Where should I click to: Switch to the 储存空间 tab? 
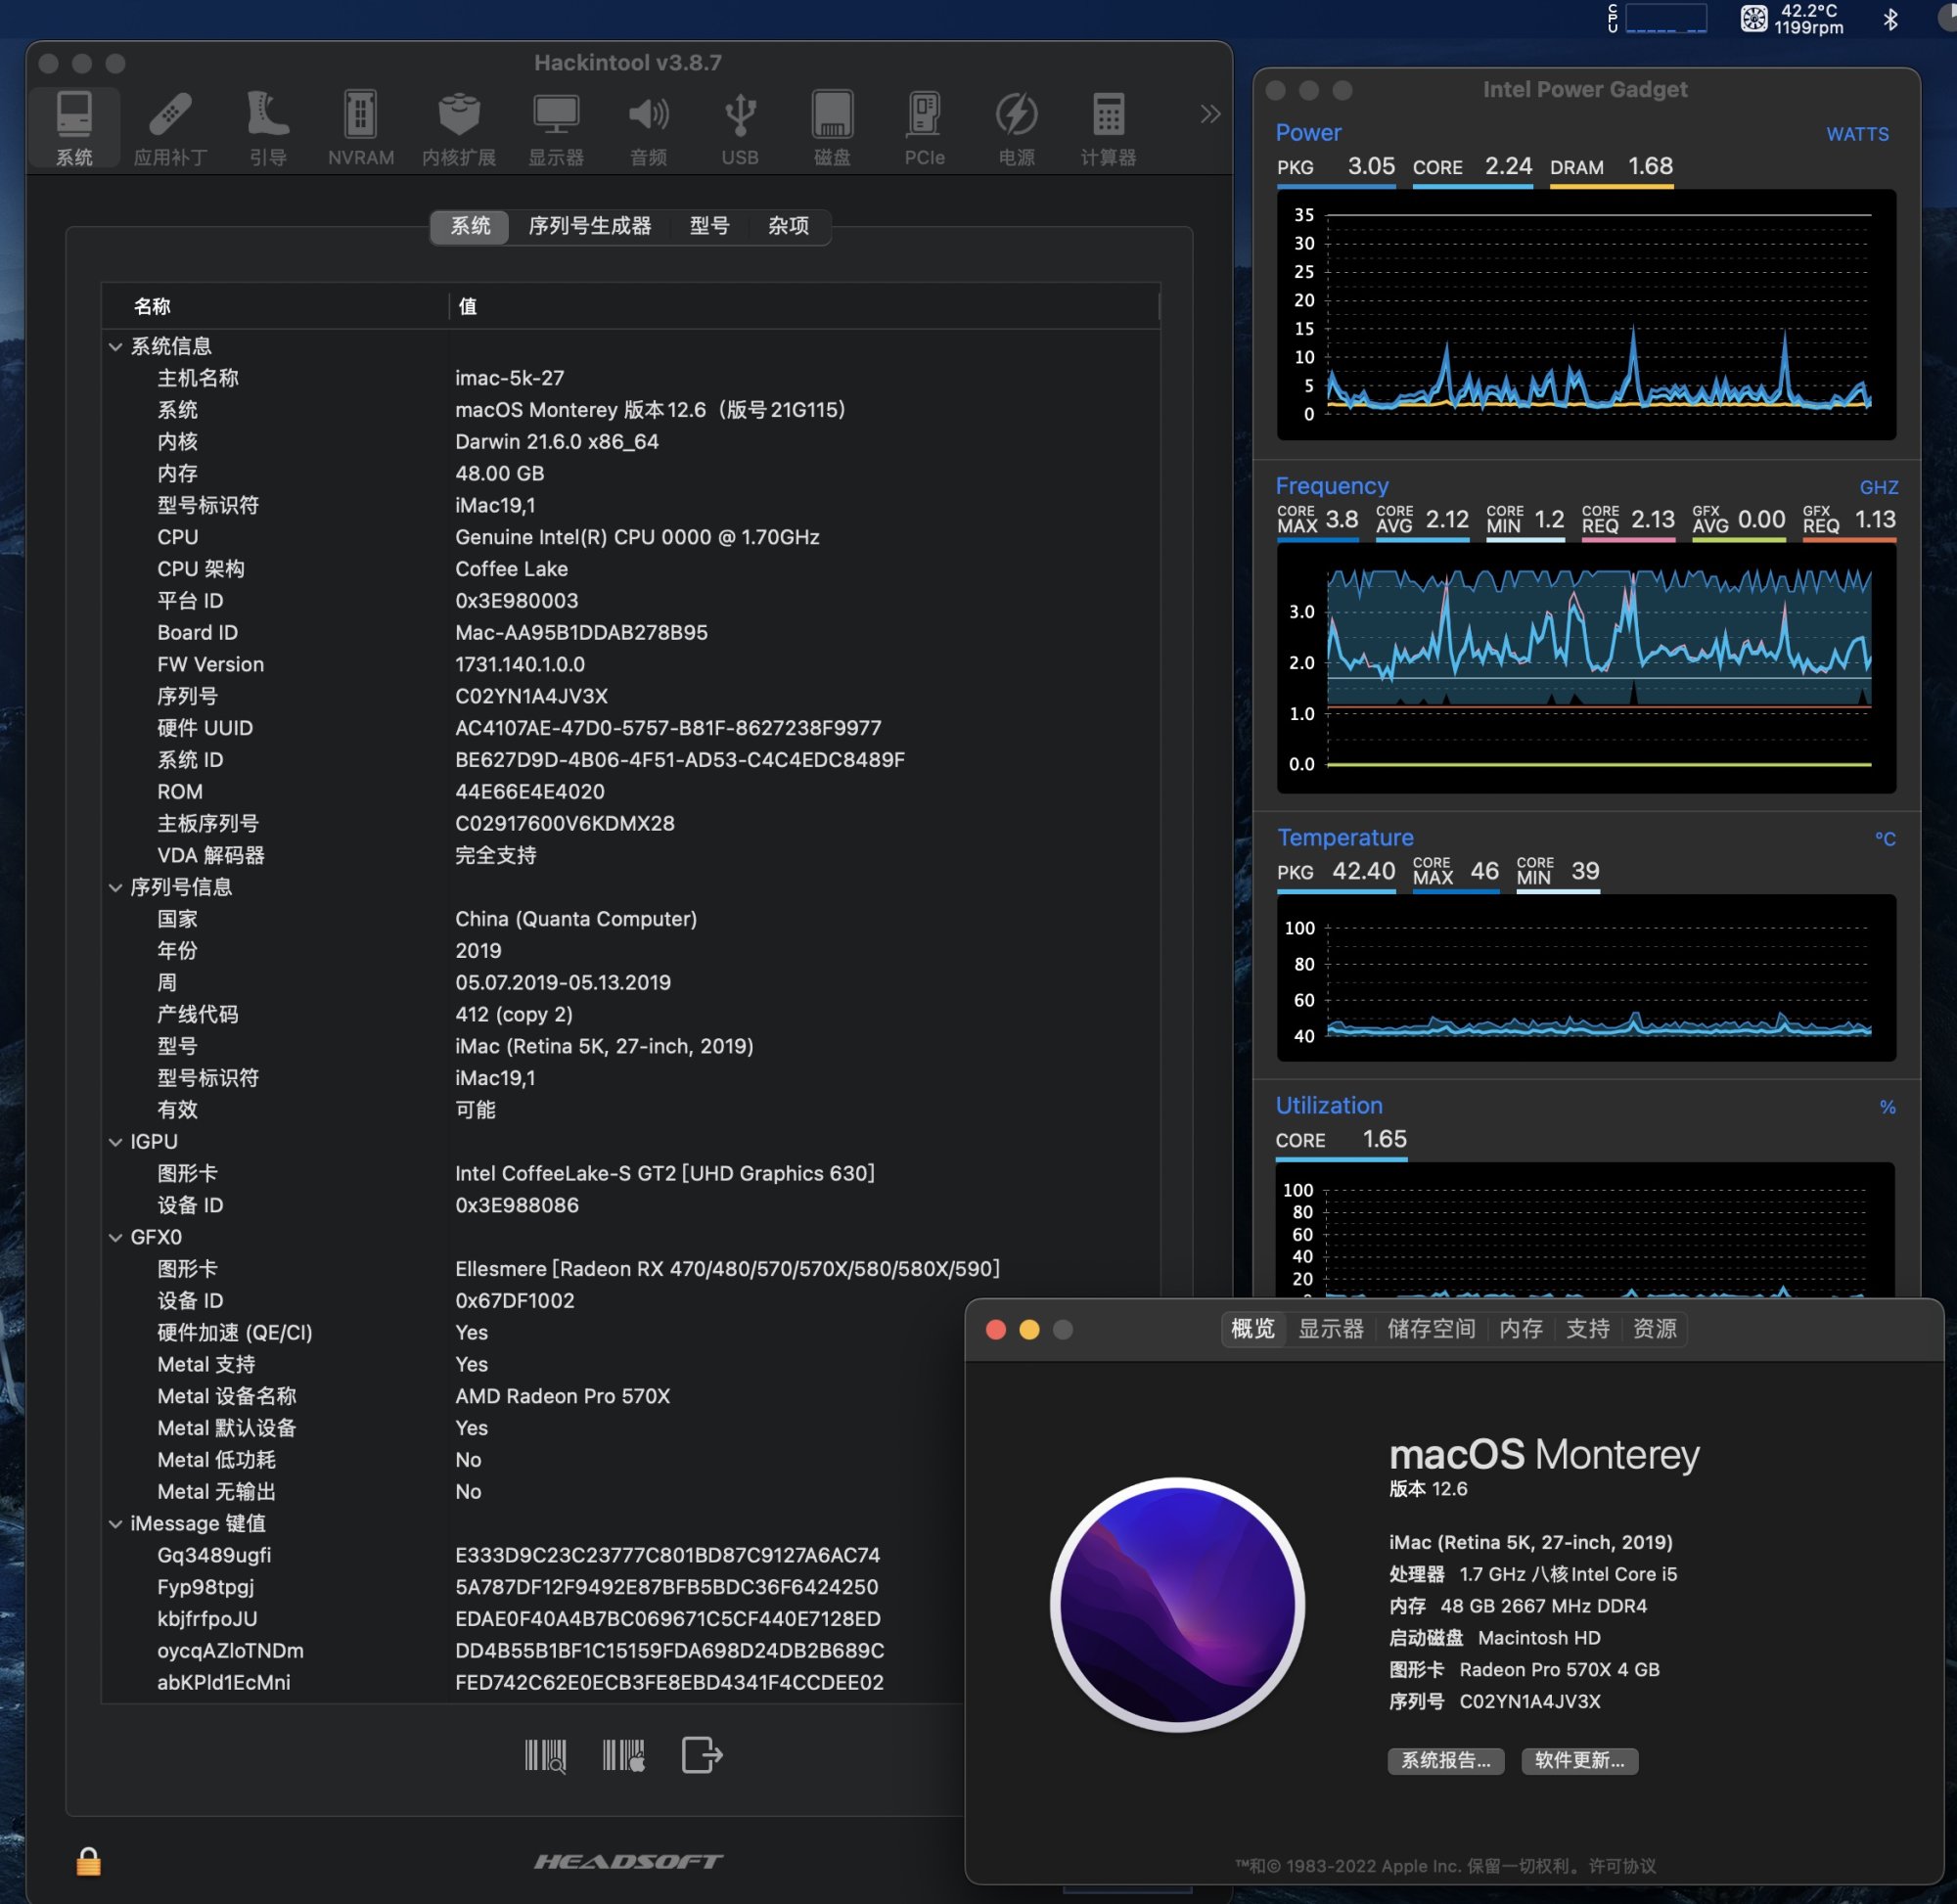1430,1329
